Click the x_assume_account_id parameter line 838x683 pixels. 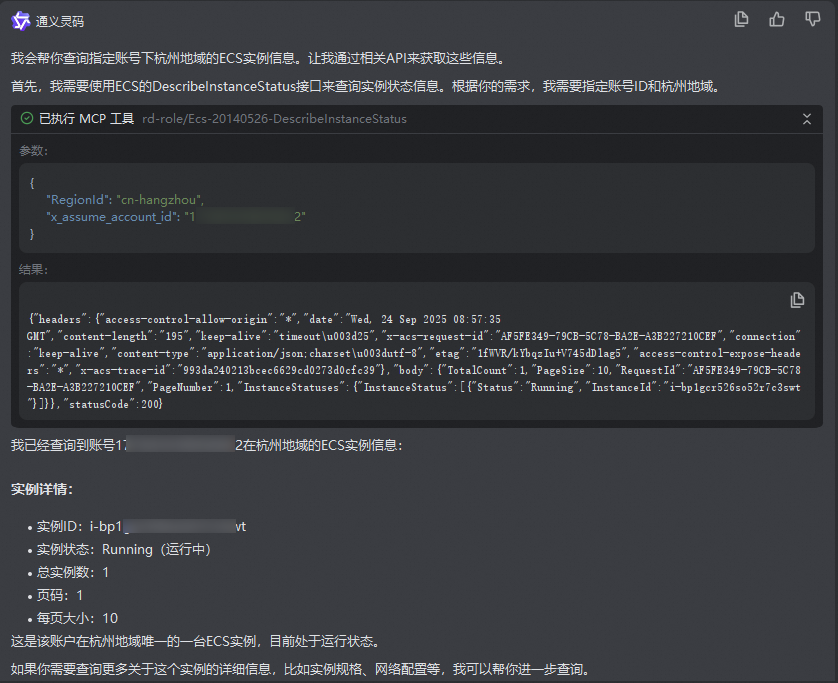pos(176,217)
